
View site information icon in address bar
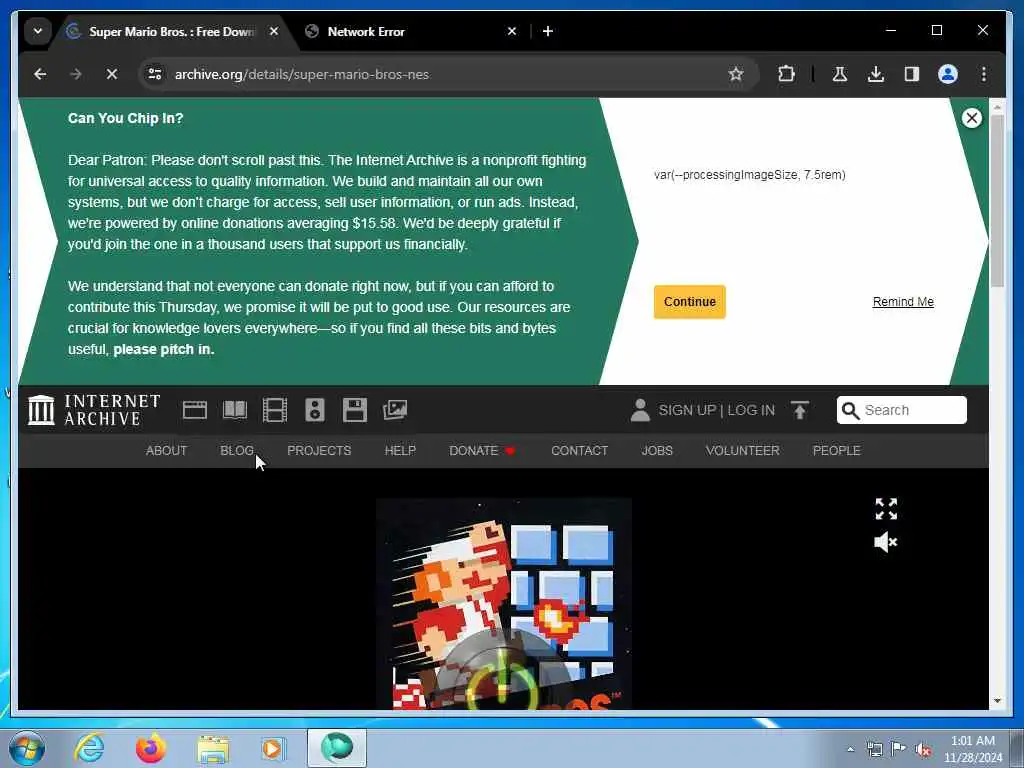pyautogui.click(x=155, y=74)
